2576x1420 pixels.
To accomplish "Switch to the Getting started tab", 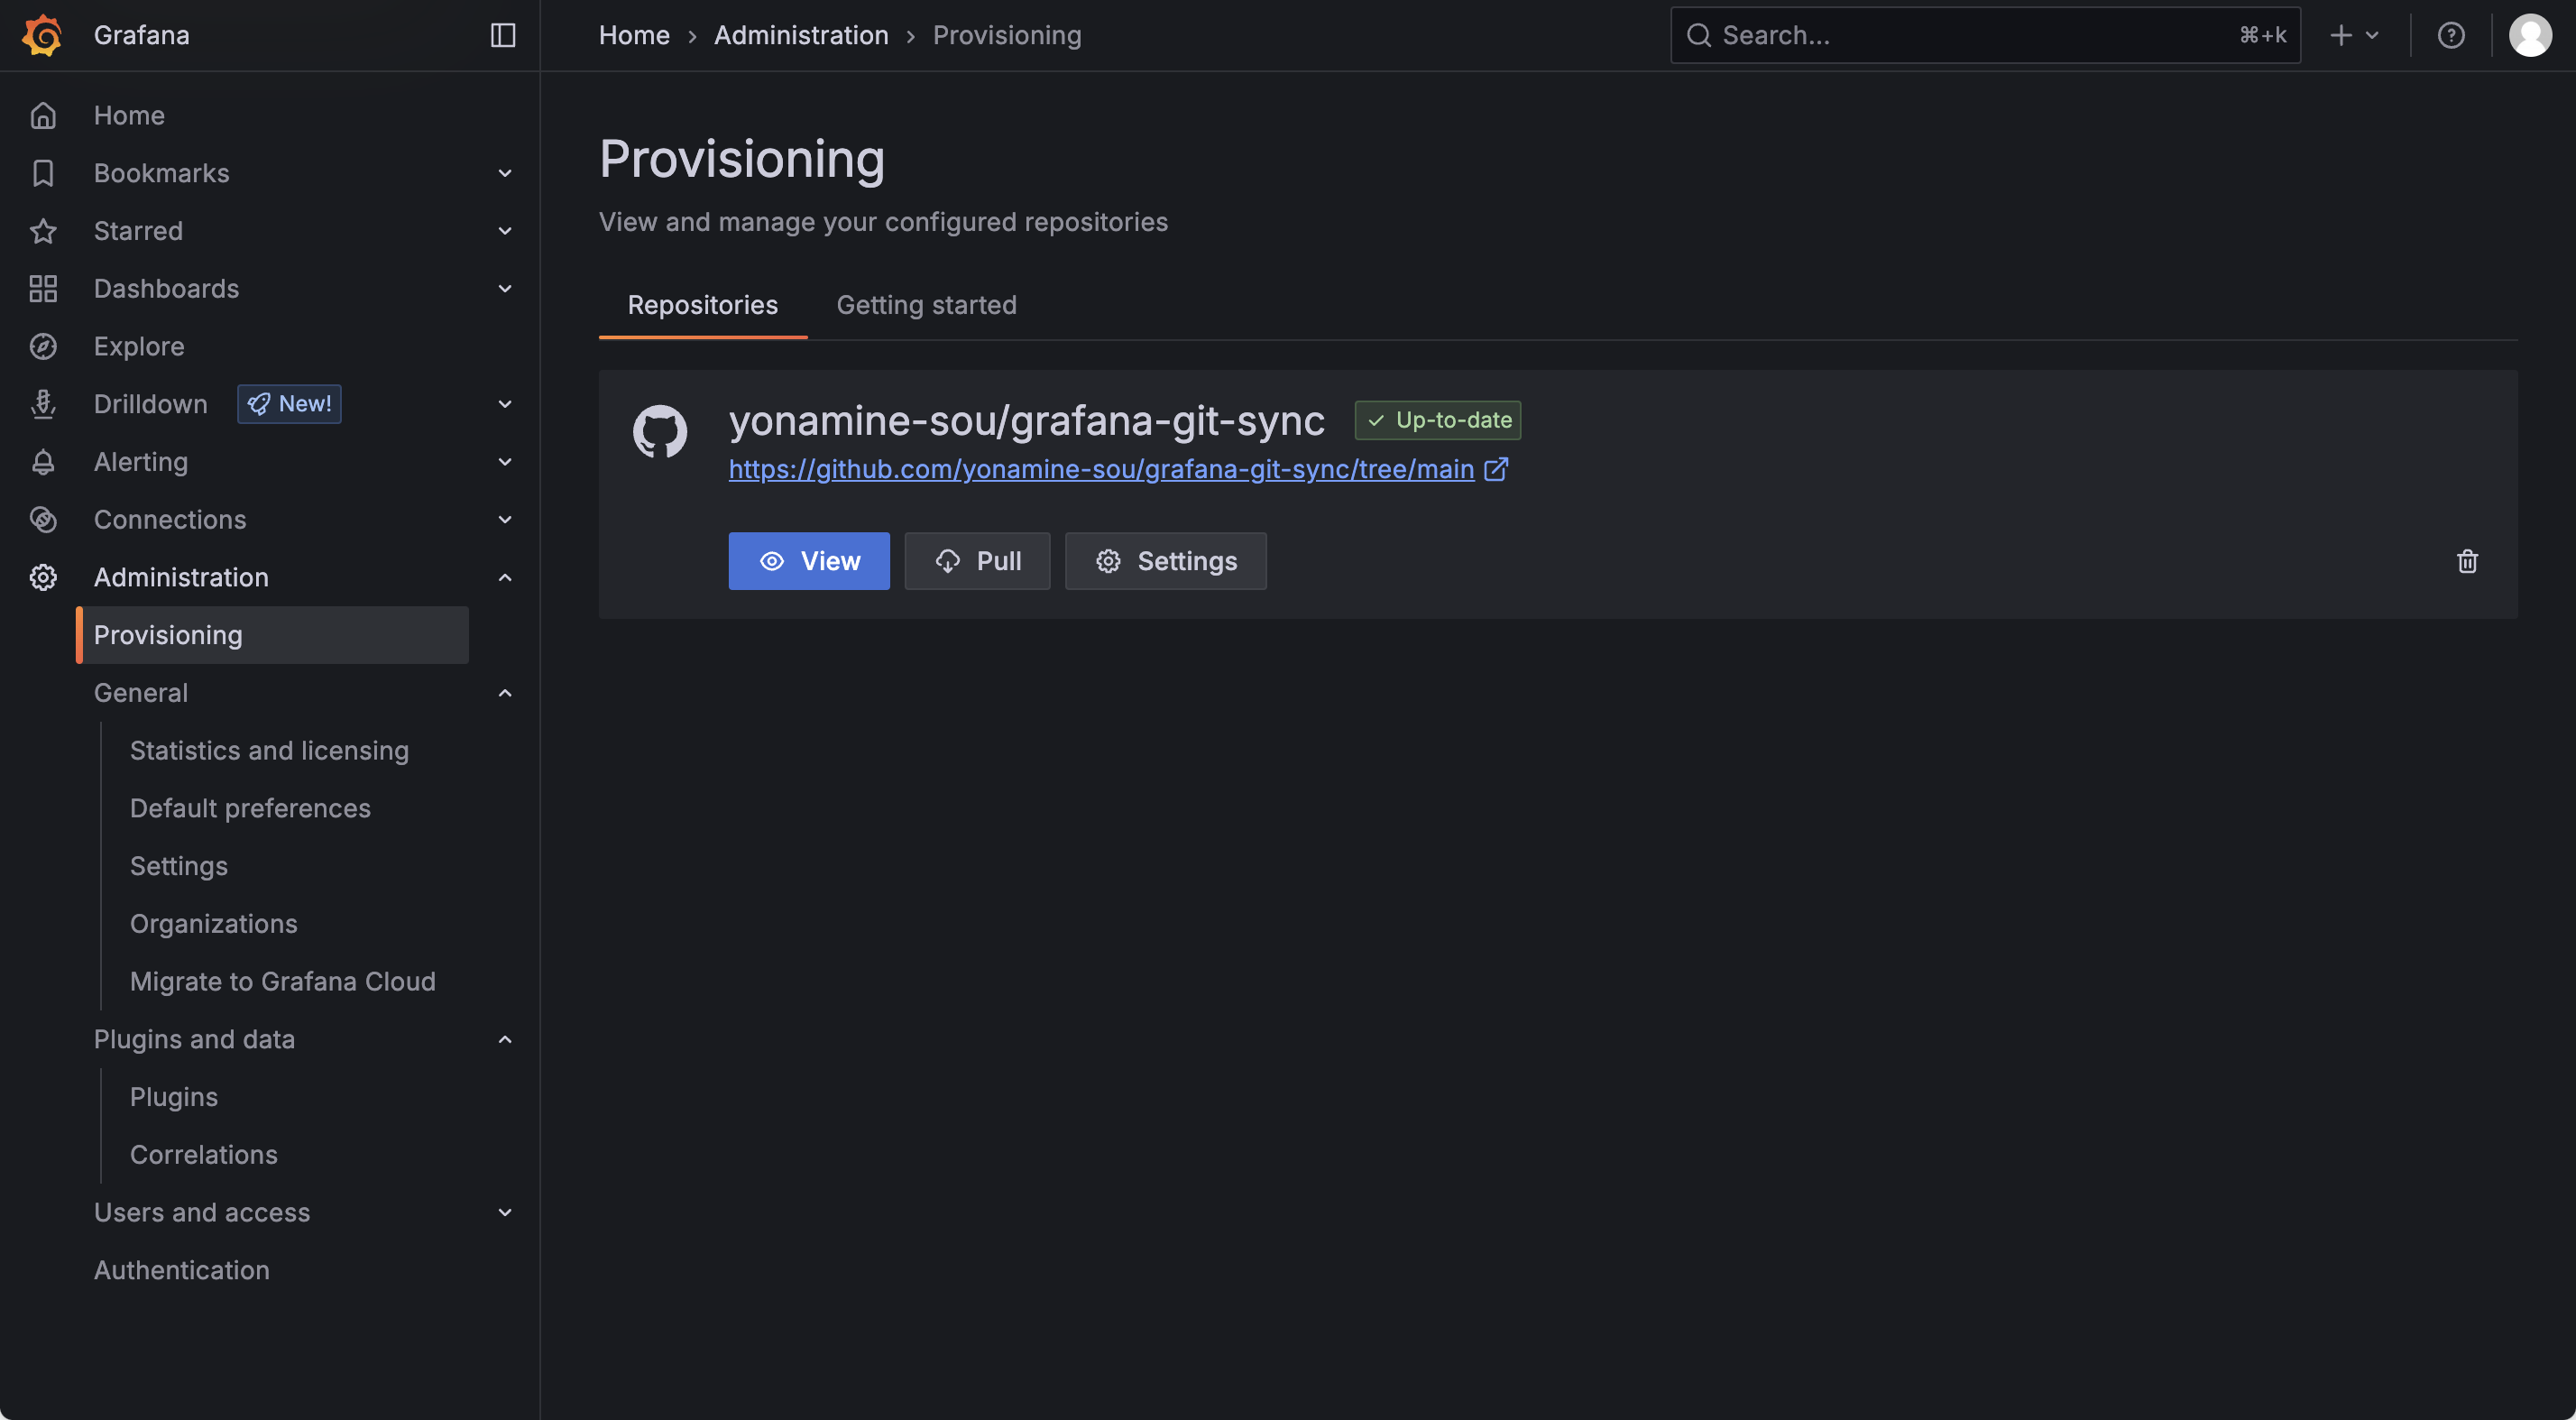I will [x=926, y=305].
